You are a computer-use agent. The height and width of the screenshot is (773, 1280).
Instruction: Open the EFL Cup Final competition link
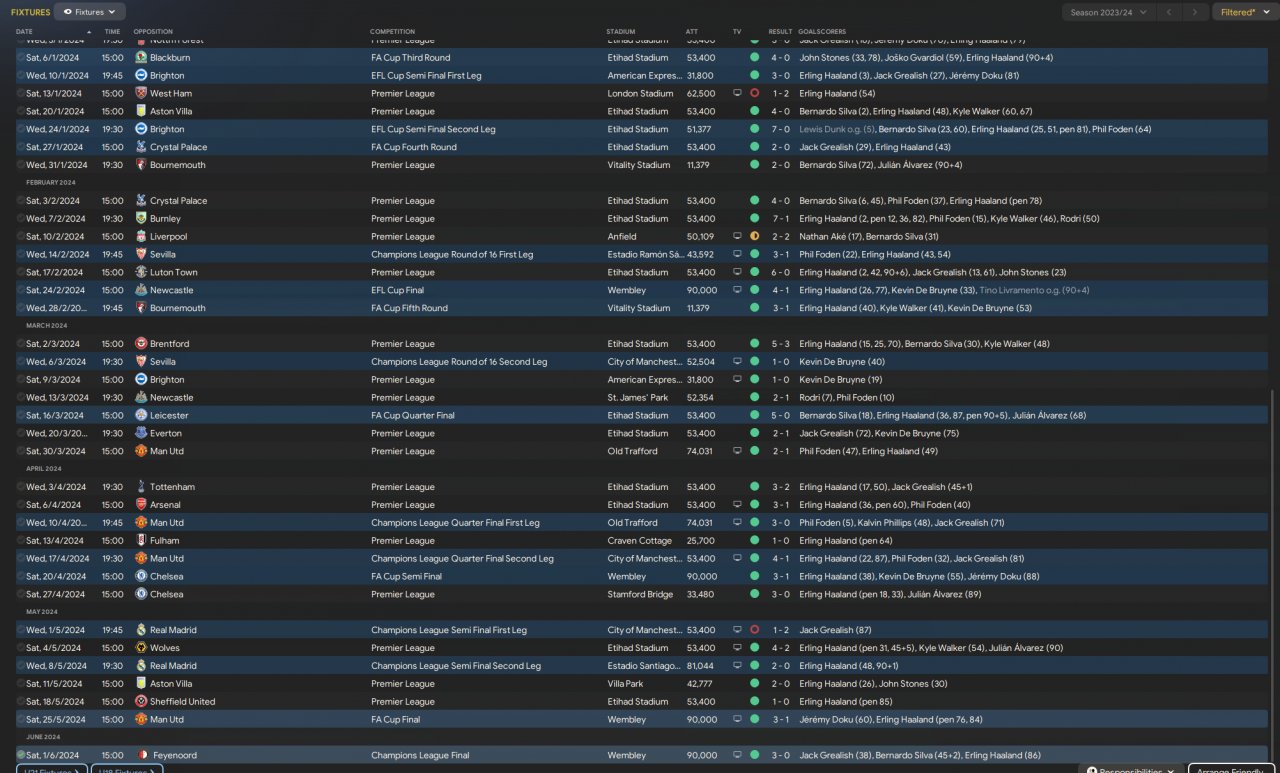[x=397, y=290]
